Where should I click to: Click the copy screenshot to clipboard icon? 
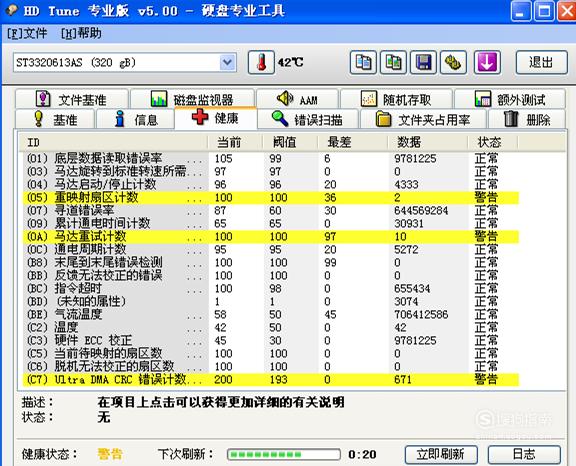click(x=393, y=62)
